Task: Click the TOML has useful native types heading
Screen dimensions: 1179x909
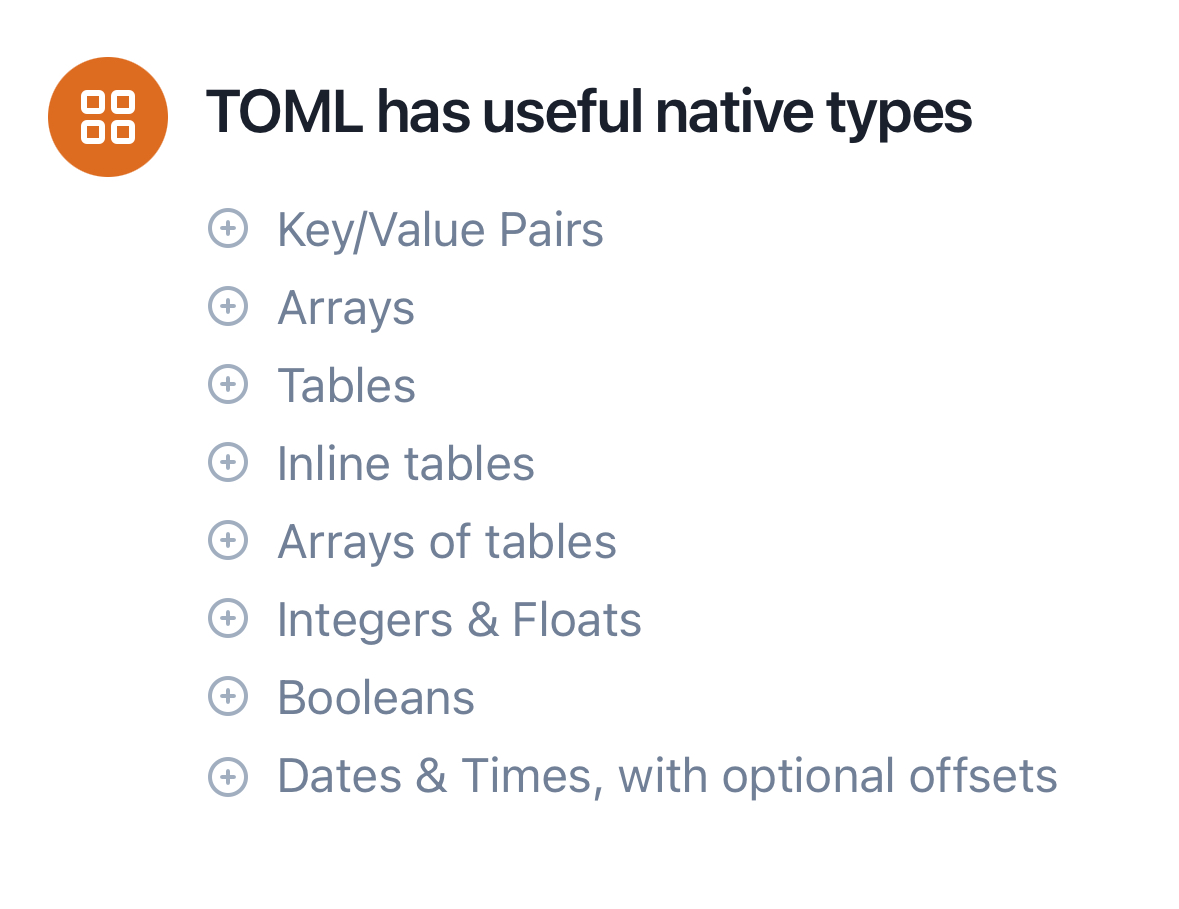Action: pos(589,113)
